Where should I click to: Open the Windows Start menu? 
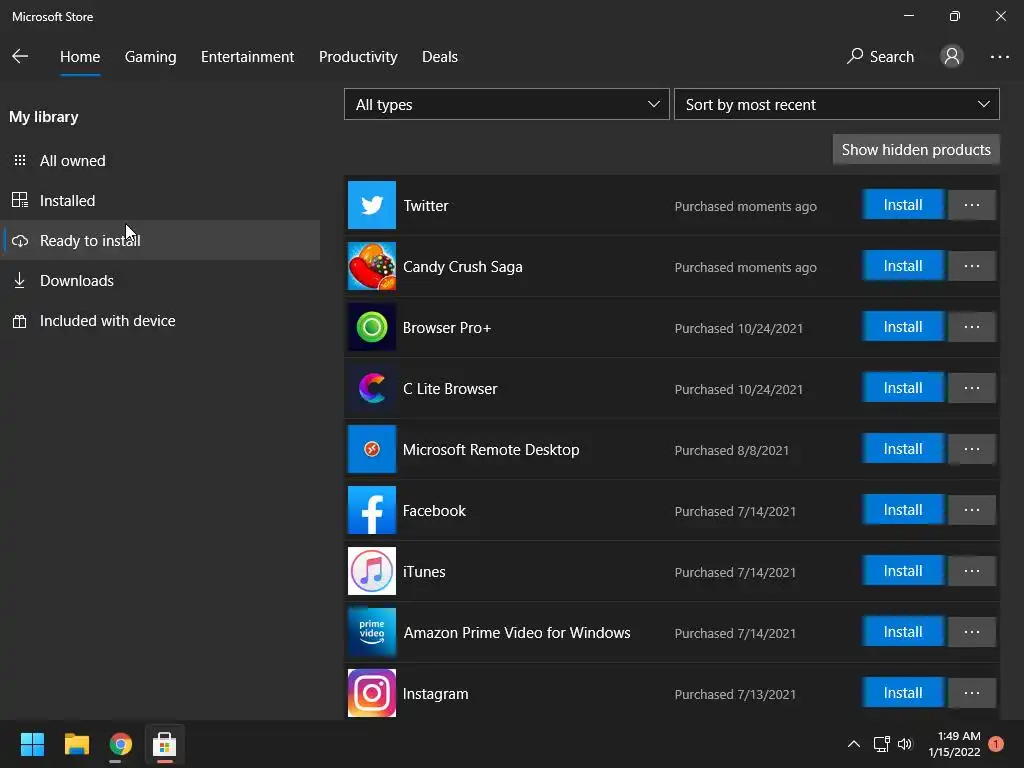[x=32, y=744]
